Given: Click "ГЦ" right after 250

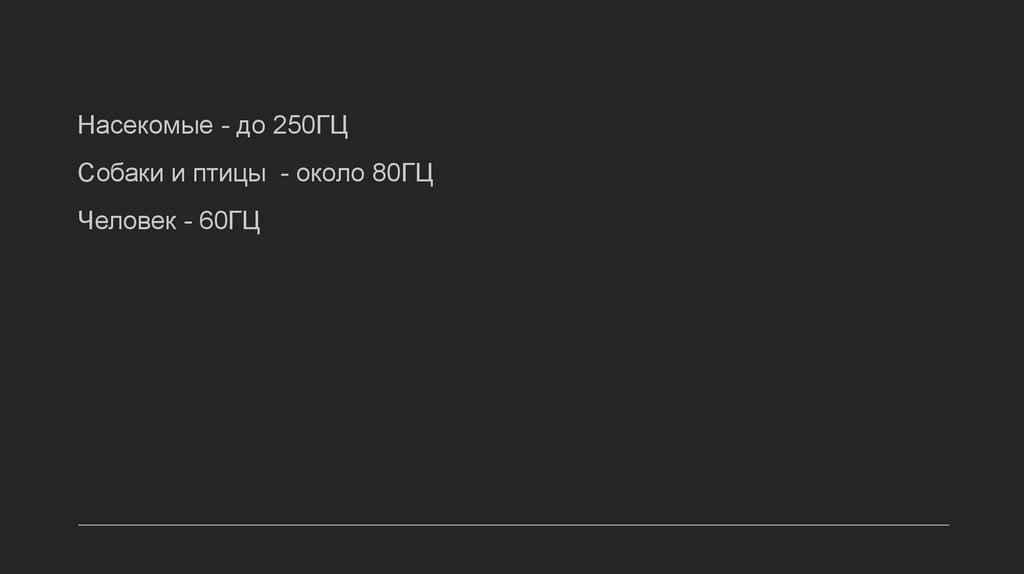Looking at the screenshot, I should coord(331,127).
